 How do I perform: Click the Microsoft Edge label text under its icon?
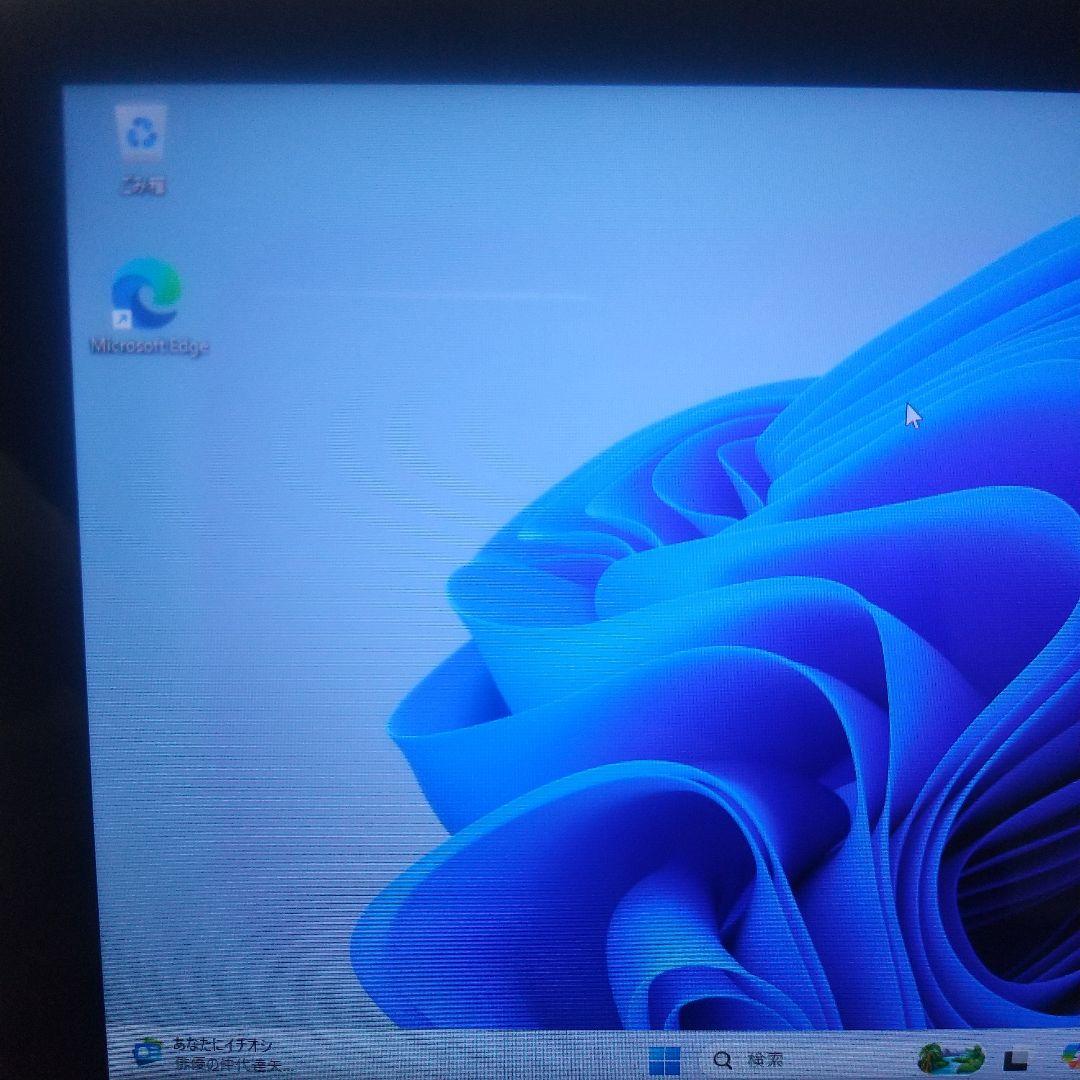[x=150, y=347]
